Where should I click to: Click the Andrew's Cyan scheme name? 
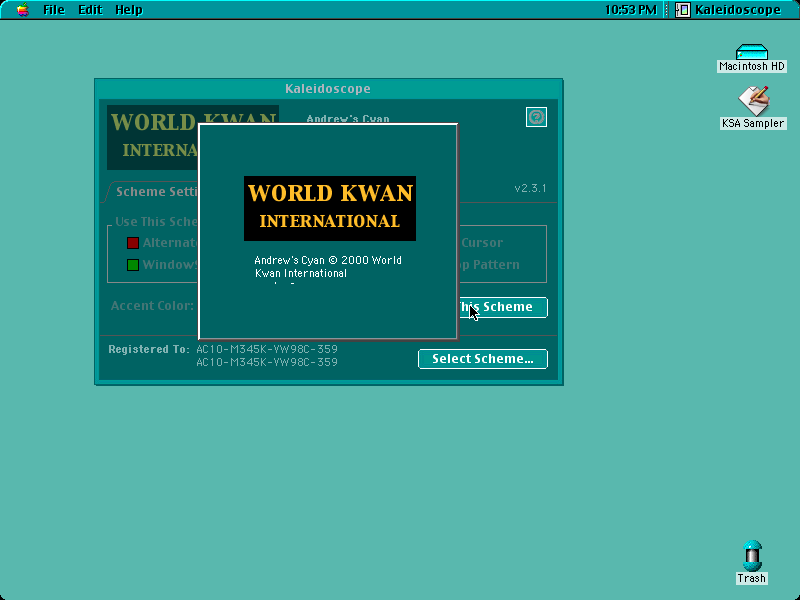348,119
